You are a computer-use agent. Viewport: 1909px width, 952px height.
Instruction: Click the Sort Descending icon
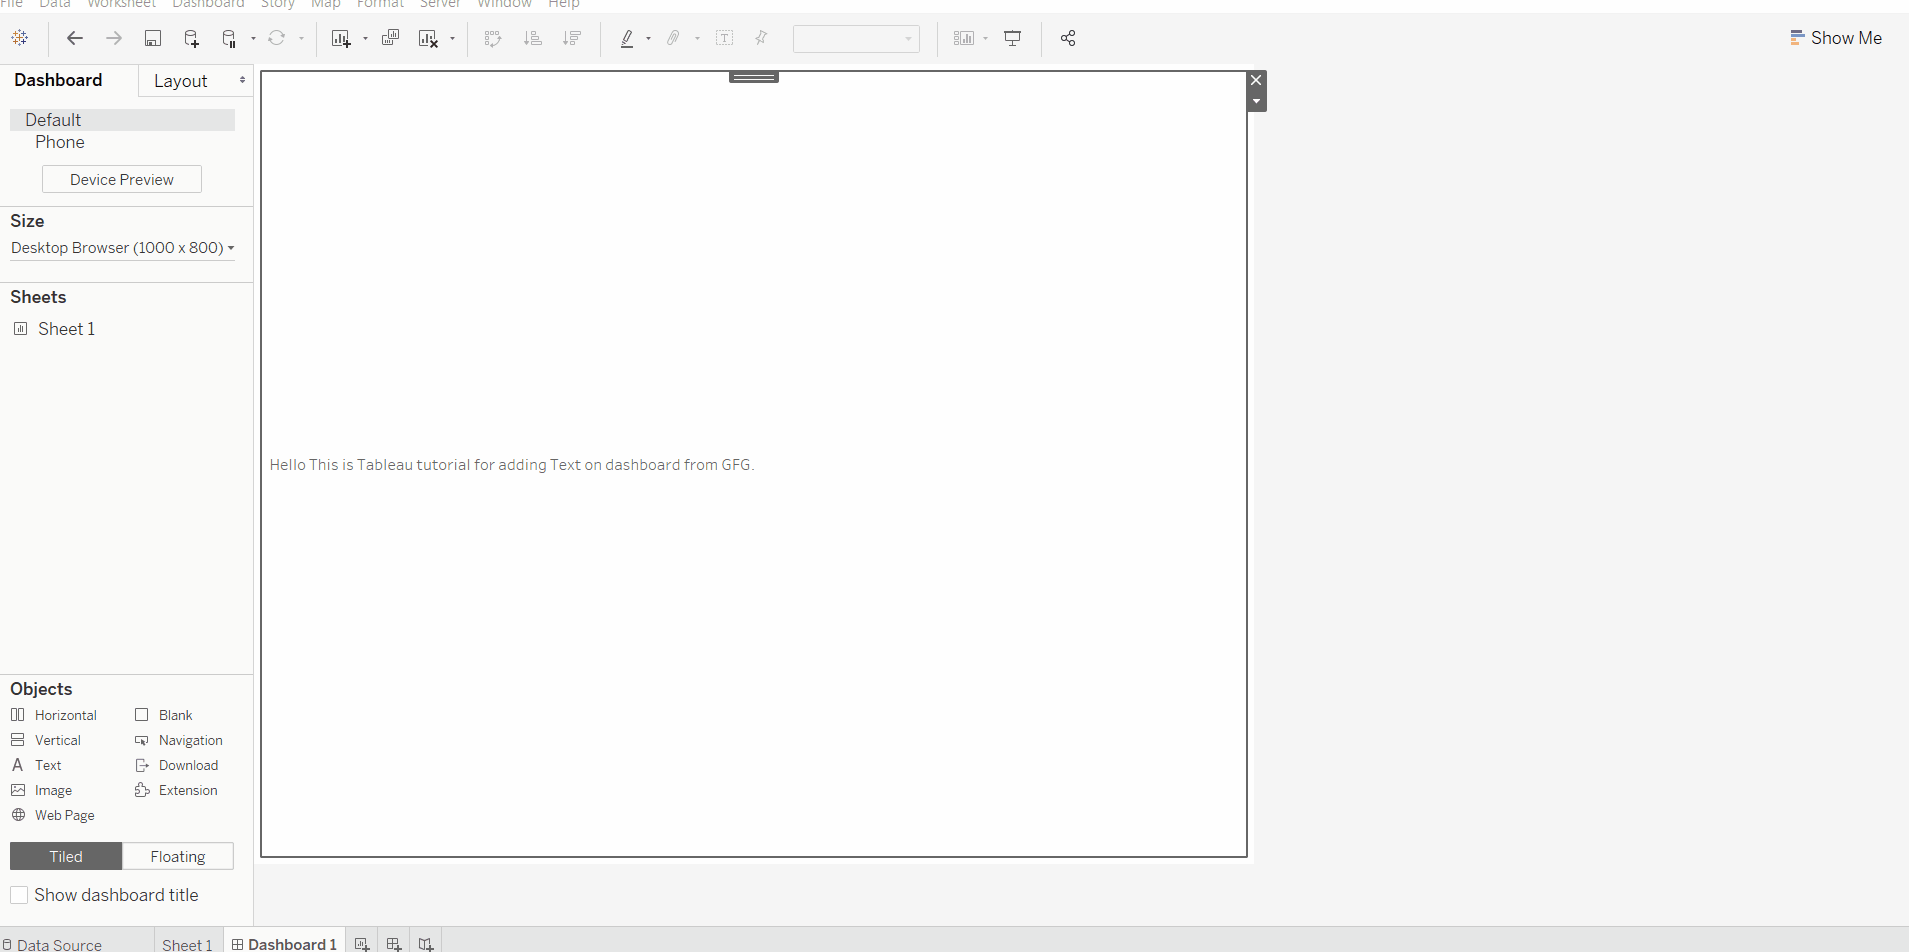tap(572, 38)
